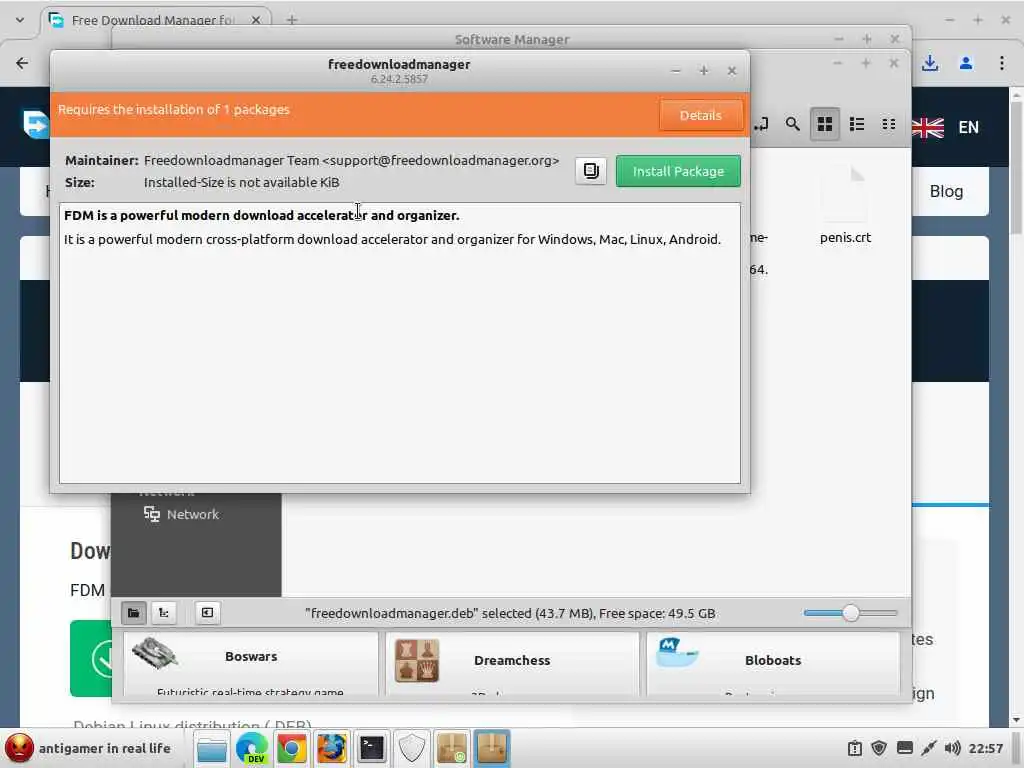Launch Firefox from taskbar
The width and height of the screenshot is (1024, 768).
click(x=332, y=748)
